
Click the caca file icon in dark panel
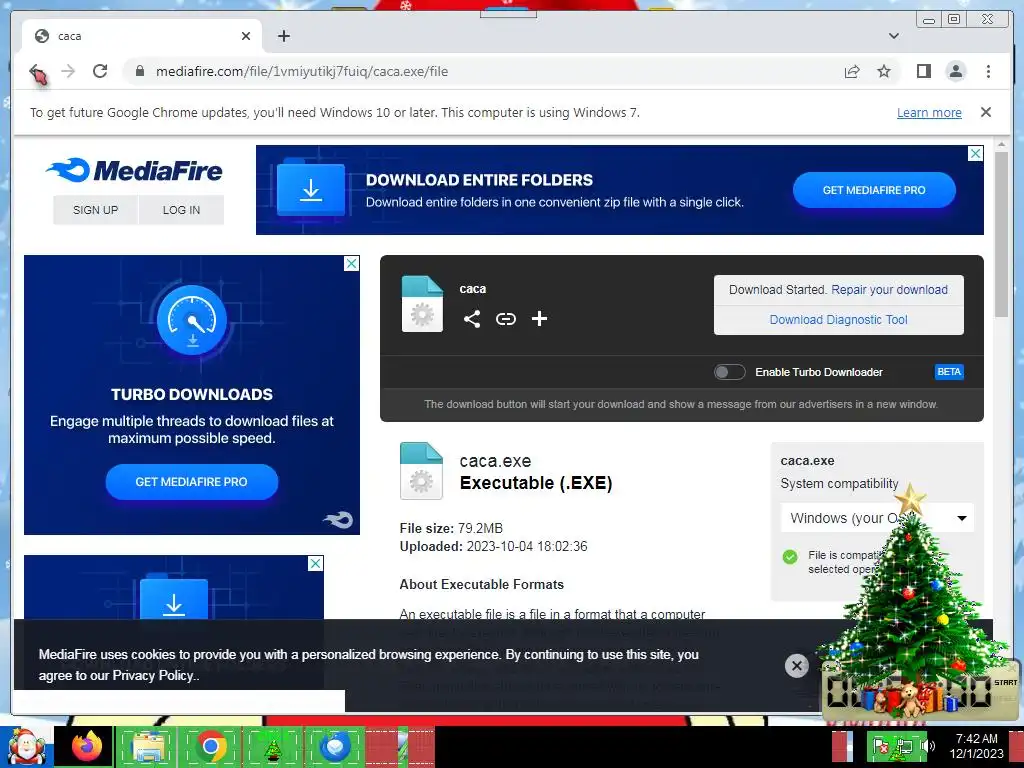point(422,304)
